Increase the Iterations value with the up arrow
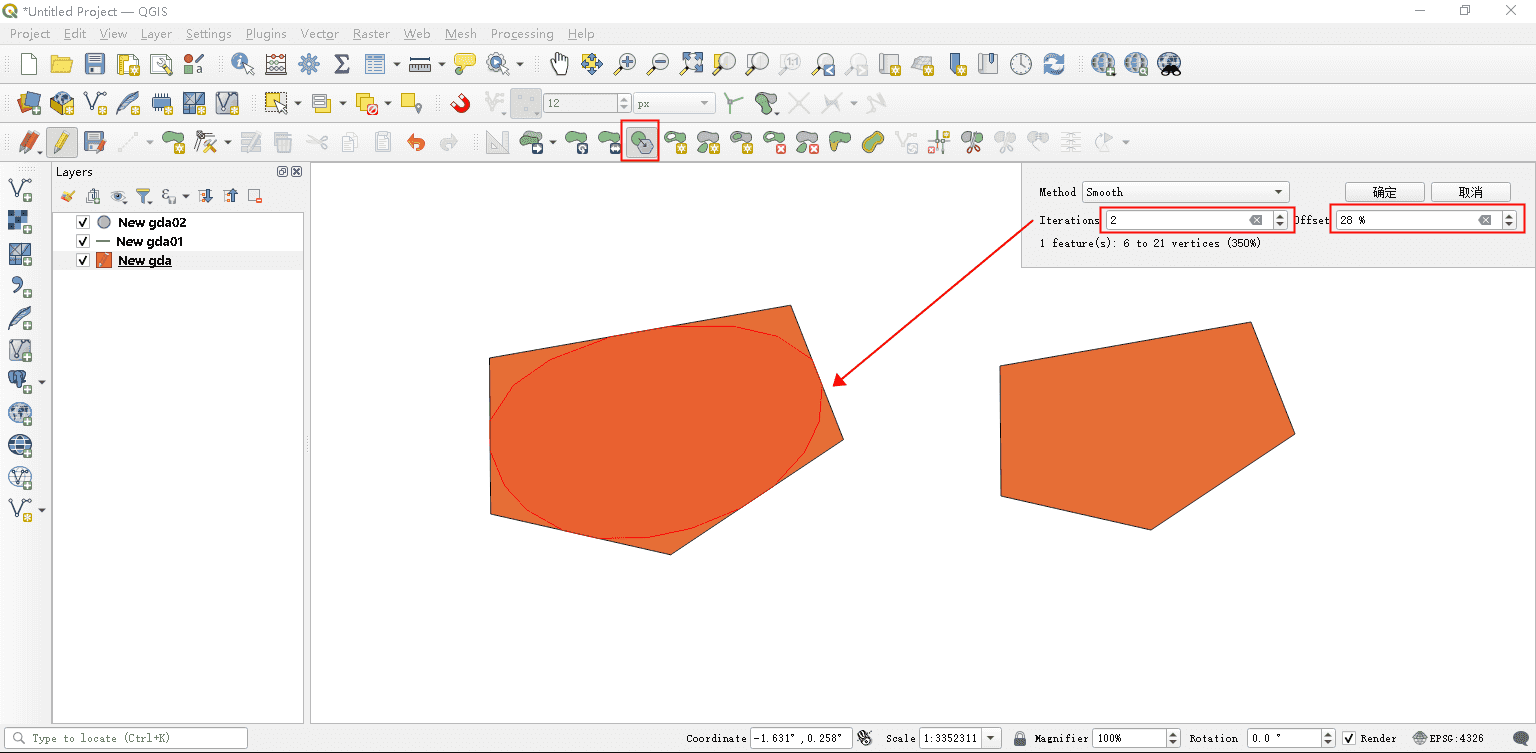Viewport: 1536px width, 753px height. click(x=1280, y=215)
